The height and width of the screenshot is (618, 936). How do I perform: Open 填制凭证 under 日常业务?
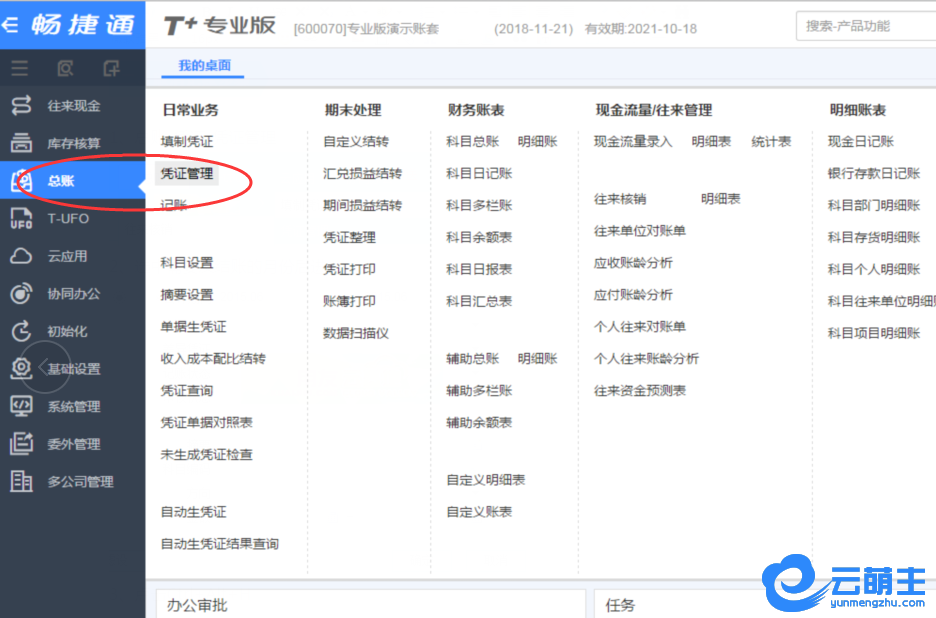pos(187,142)
